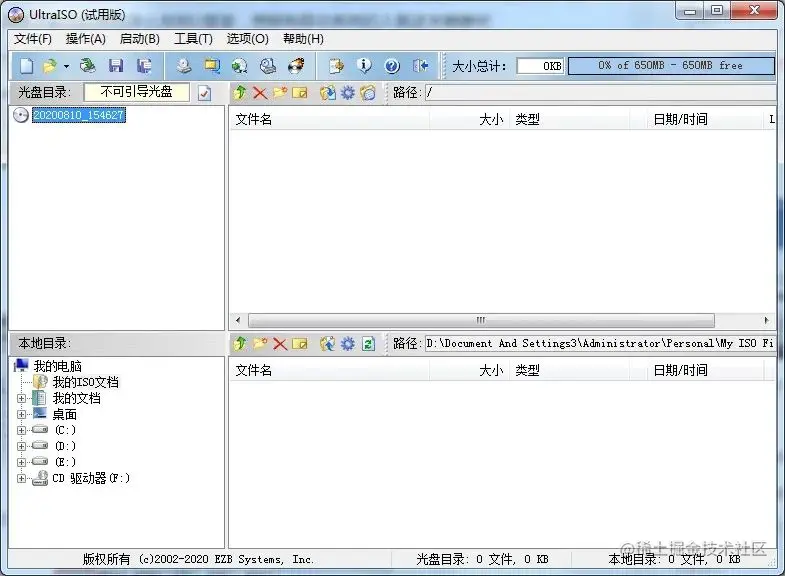
Task: Click the horizontal scrollbar thumb of the disc file list
Action: (x=481, y=320)
